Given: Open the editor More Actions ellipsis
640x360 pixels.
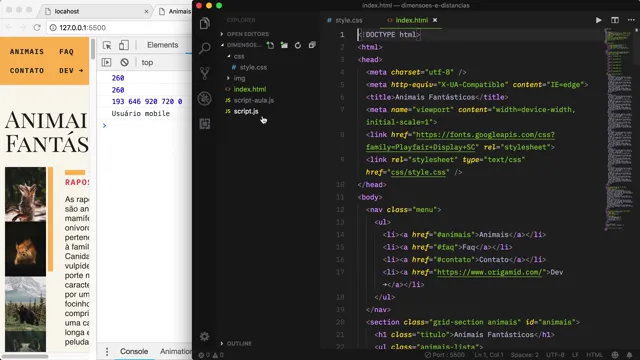Looking at the screenshot, I should (x=631, y=20).
